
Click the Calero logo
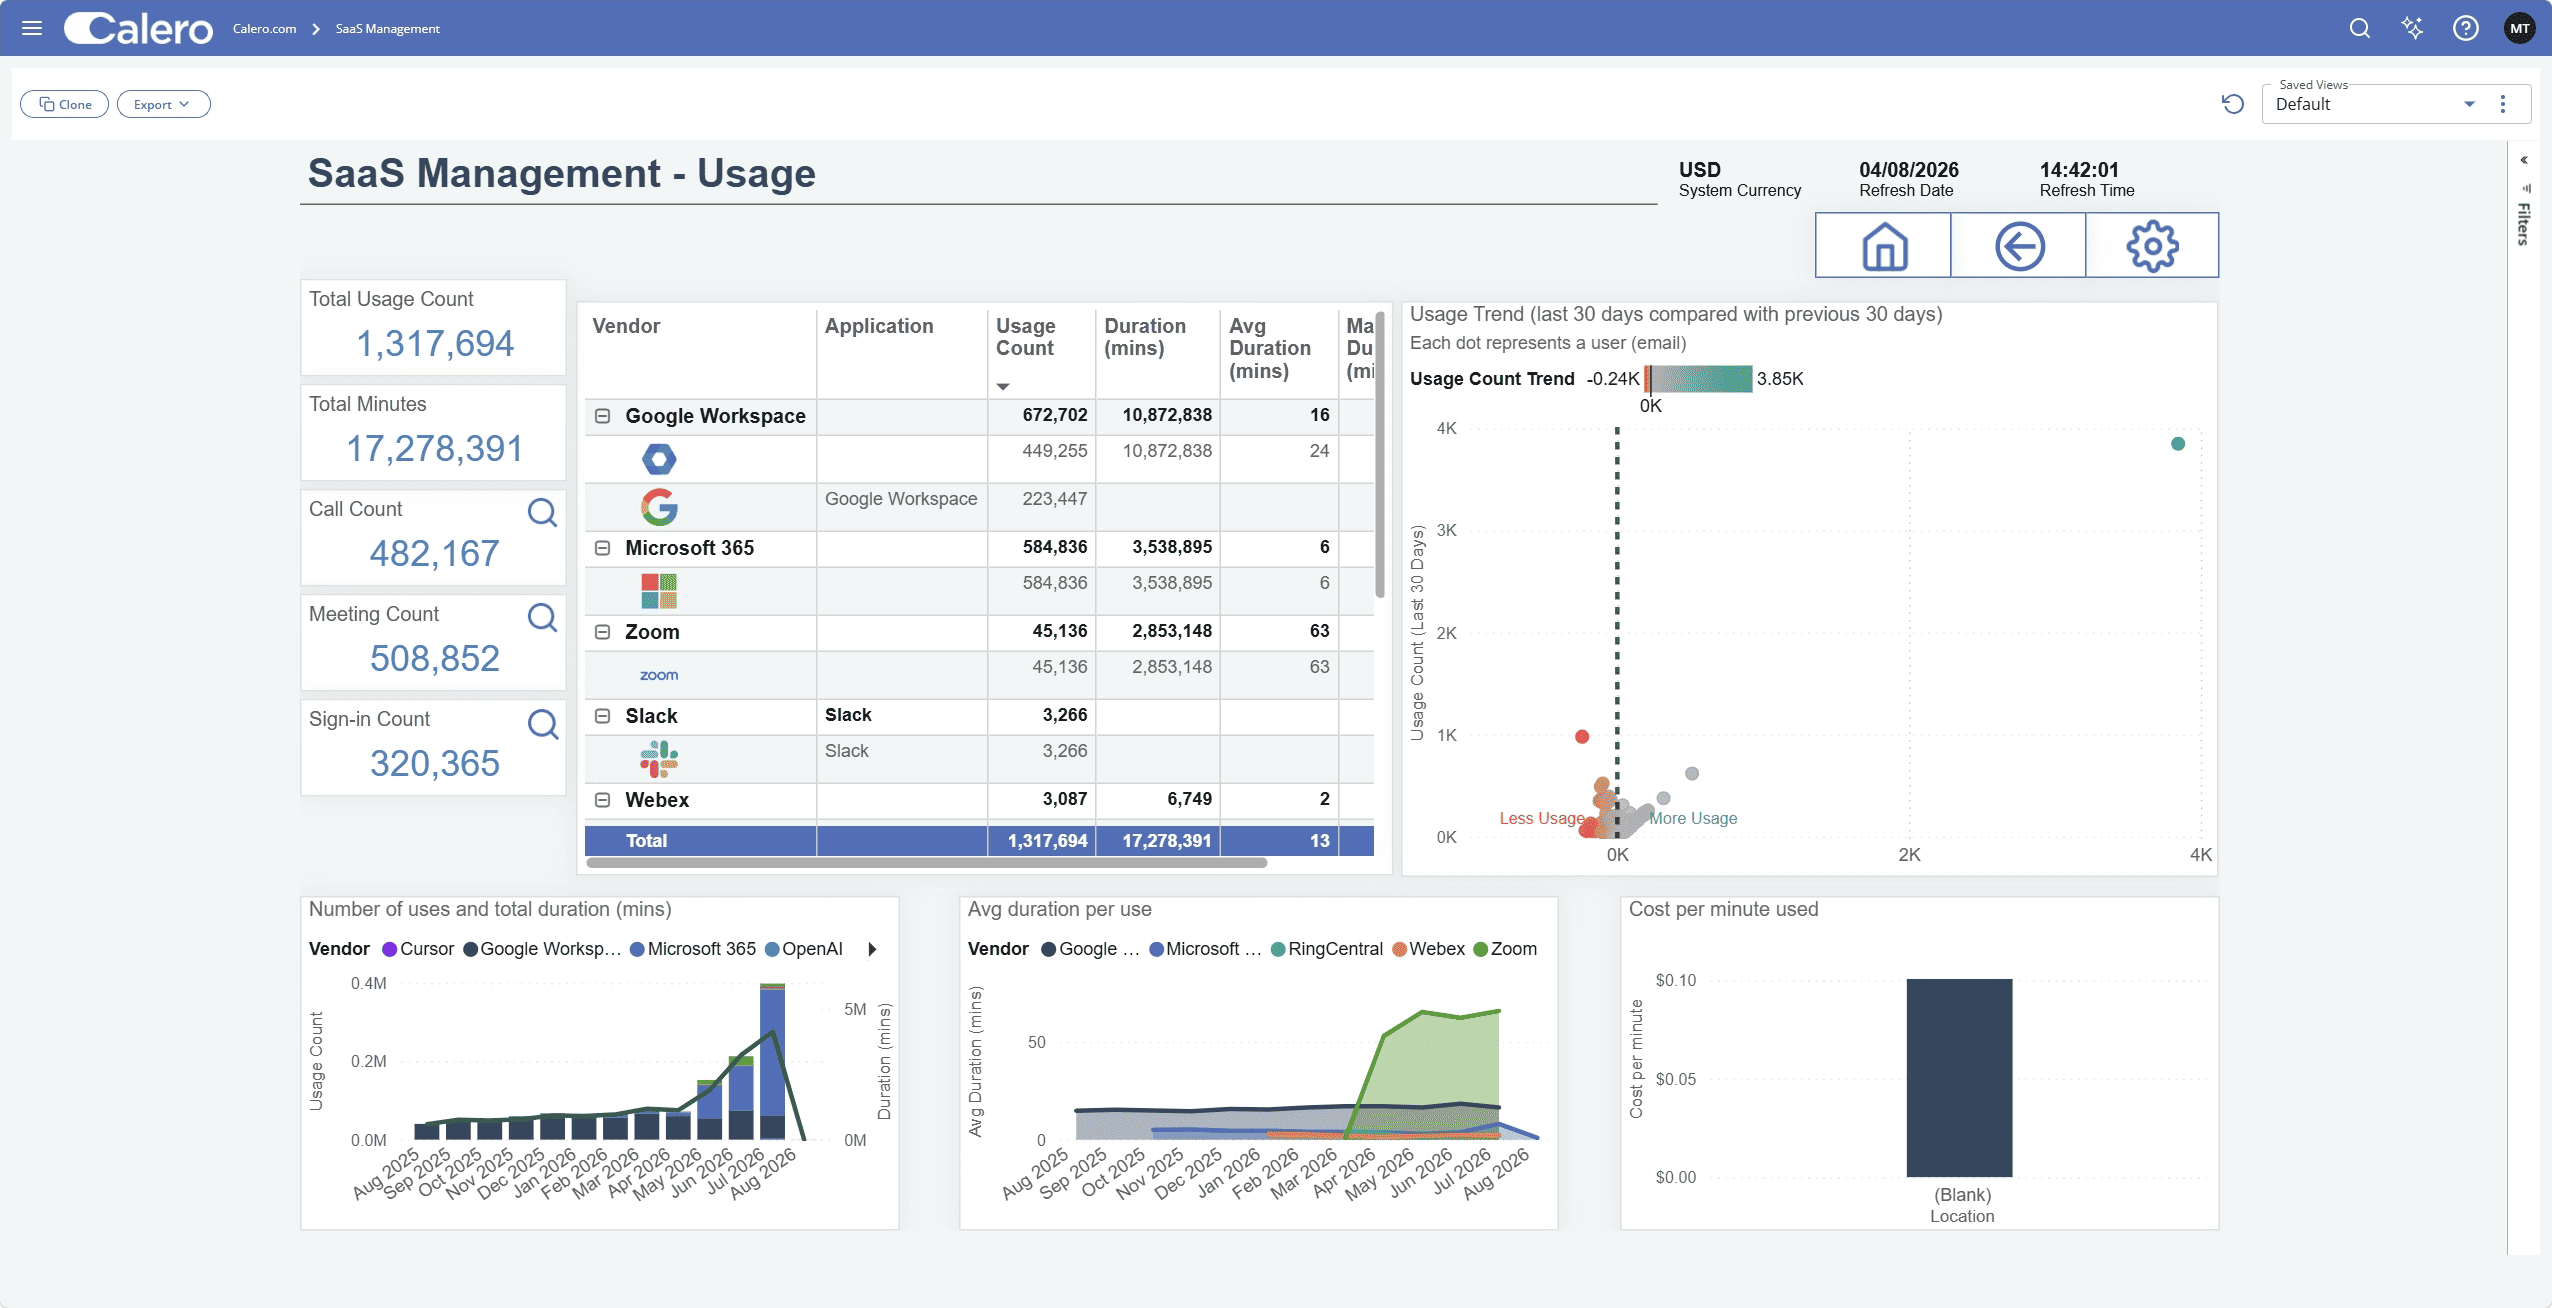click(139, 28)
